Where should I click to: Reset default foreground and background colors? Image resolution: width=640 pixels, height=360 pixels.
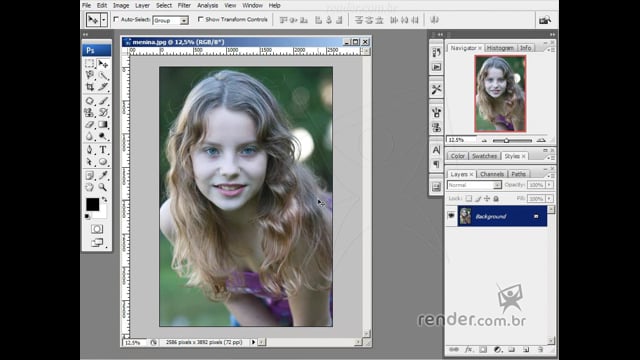(88, 216)
